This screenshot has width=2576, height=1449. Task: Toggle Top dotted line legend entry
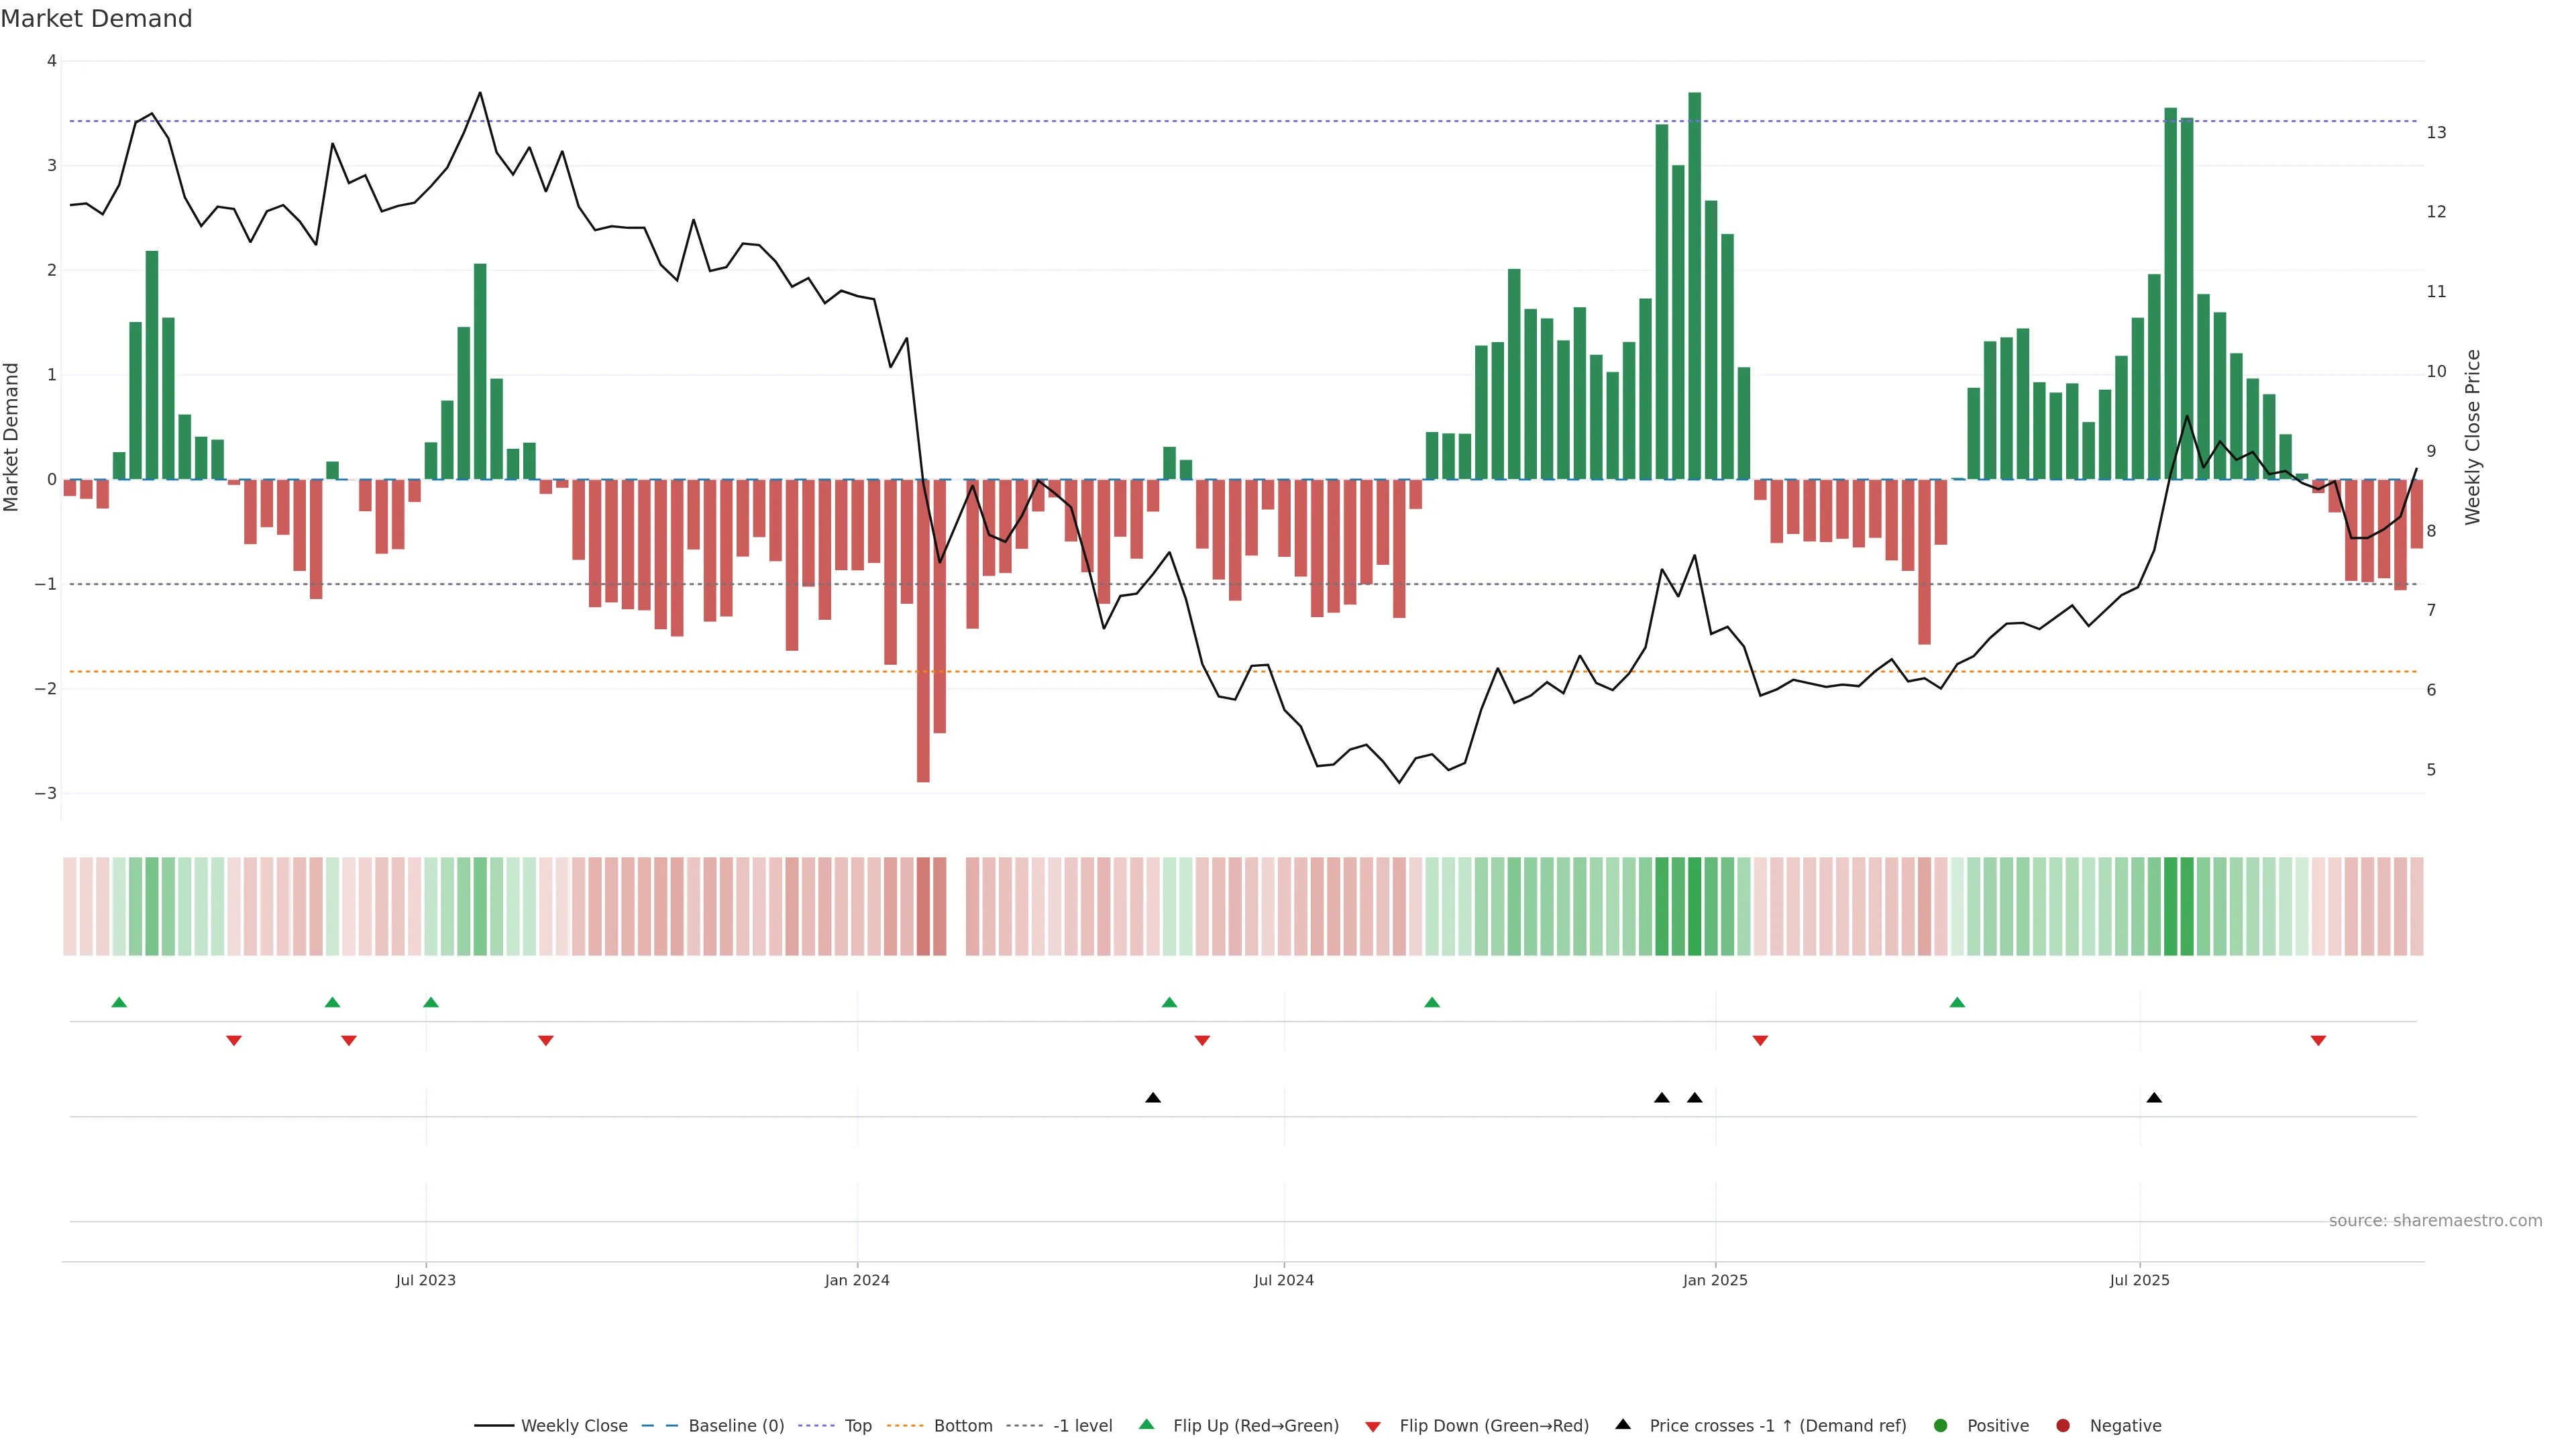point(857,1426)
